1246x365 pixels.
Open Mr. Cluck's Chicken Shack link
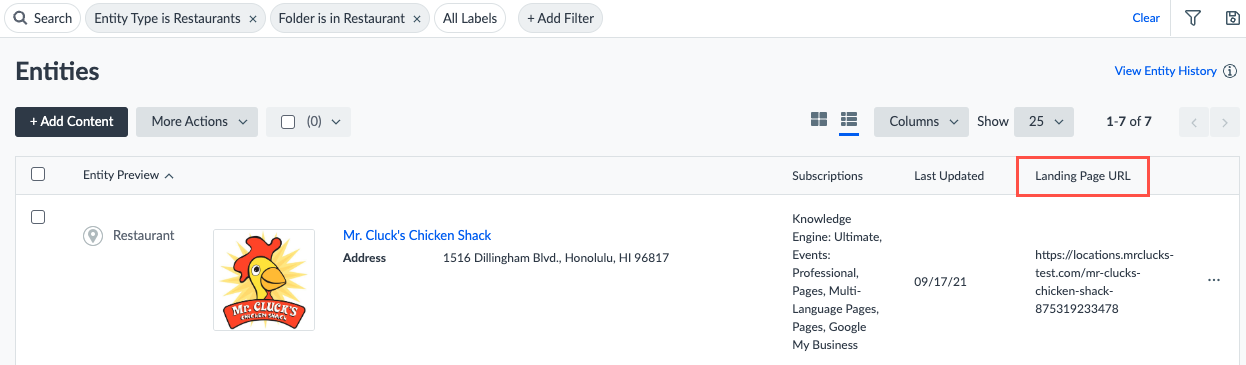[417, 235]
